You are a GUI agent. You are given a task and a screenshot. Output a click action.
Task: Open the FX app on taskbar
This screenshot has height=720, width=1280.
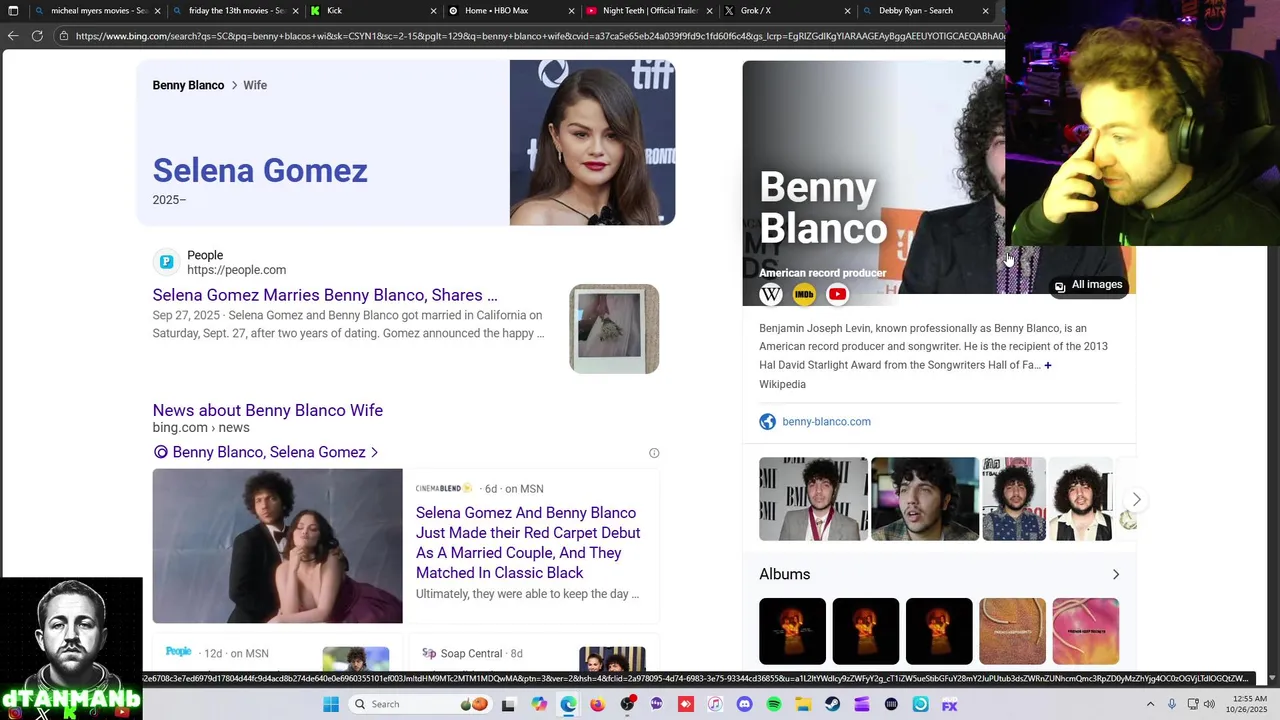coord(949,704)
